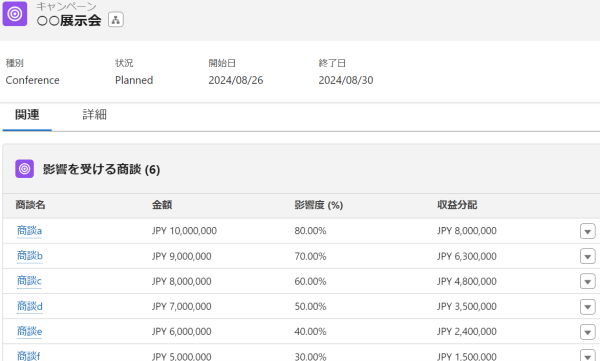This screenshot has height=361, width=600.
Task: Open campaign hierarchy icon next to ○○展示会
Action: coord(116,20)
